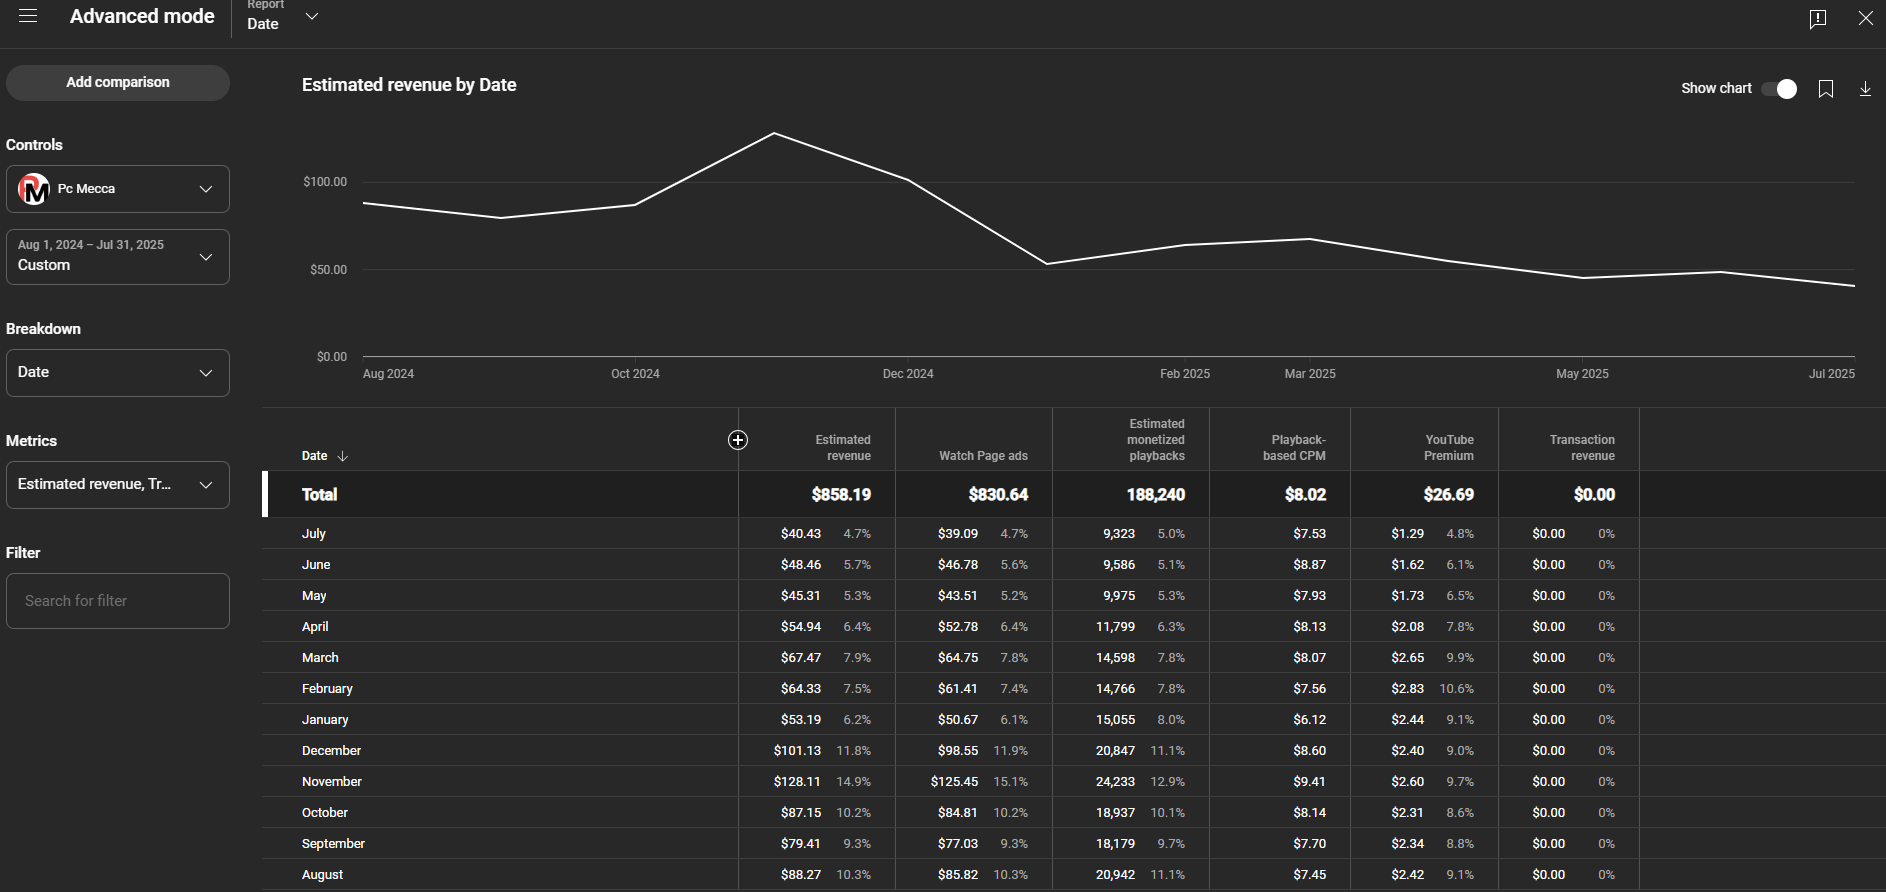Screen dimensions: 1886x892
Task: Click the Date column header
Action: tap(314, 456)
